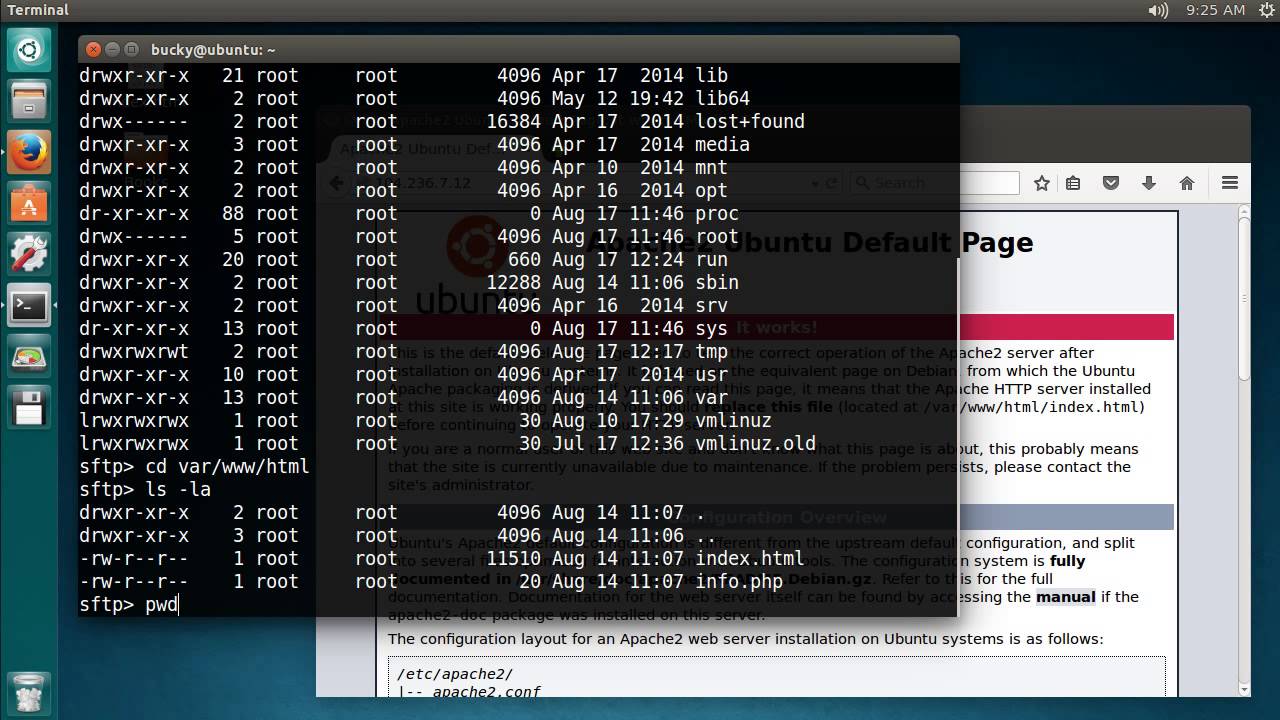
Task: Click the 'pwd' prompt line in terminal
Action: pos(128,604)
